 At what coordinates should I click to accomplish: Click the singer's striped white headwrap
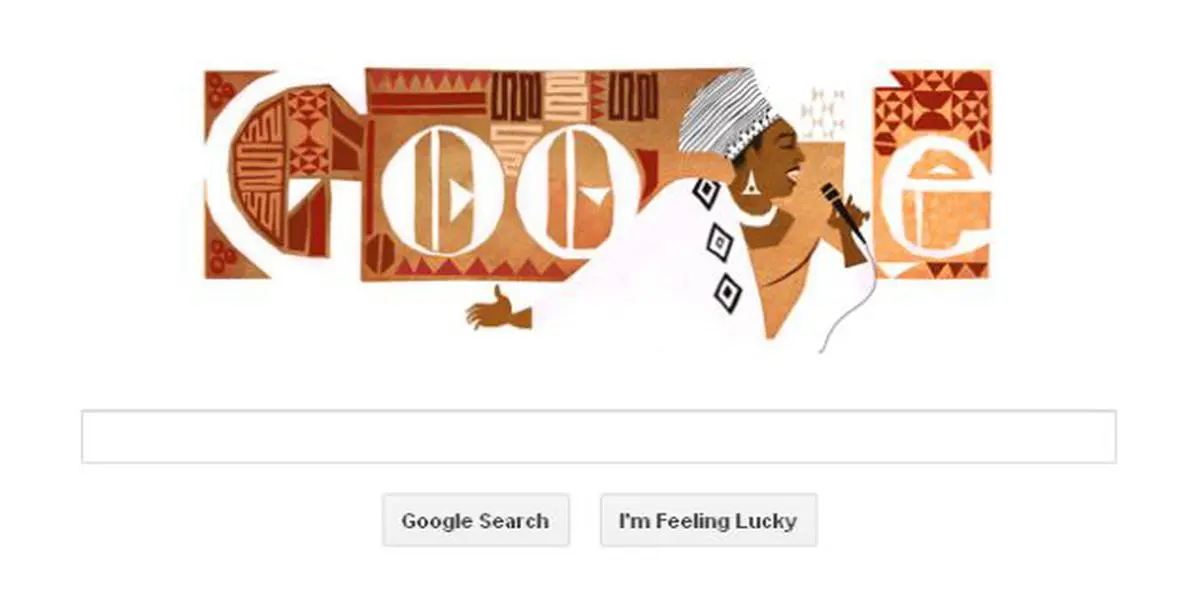[726, 112]
